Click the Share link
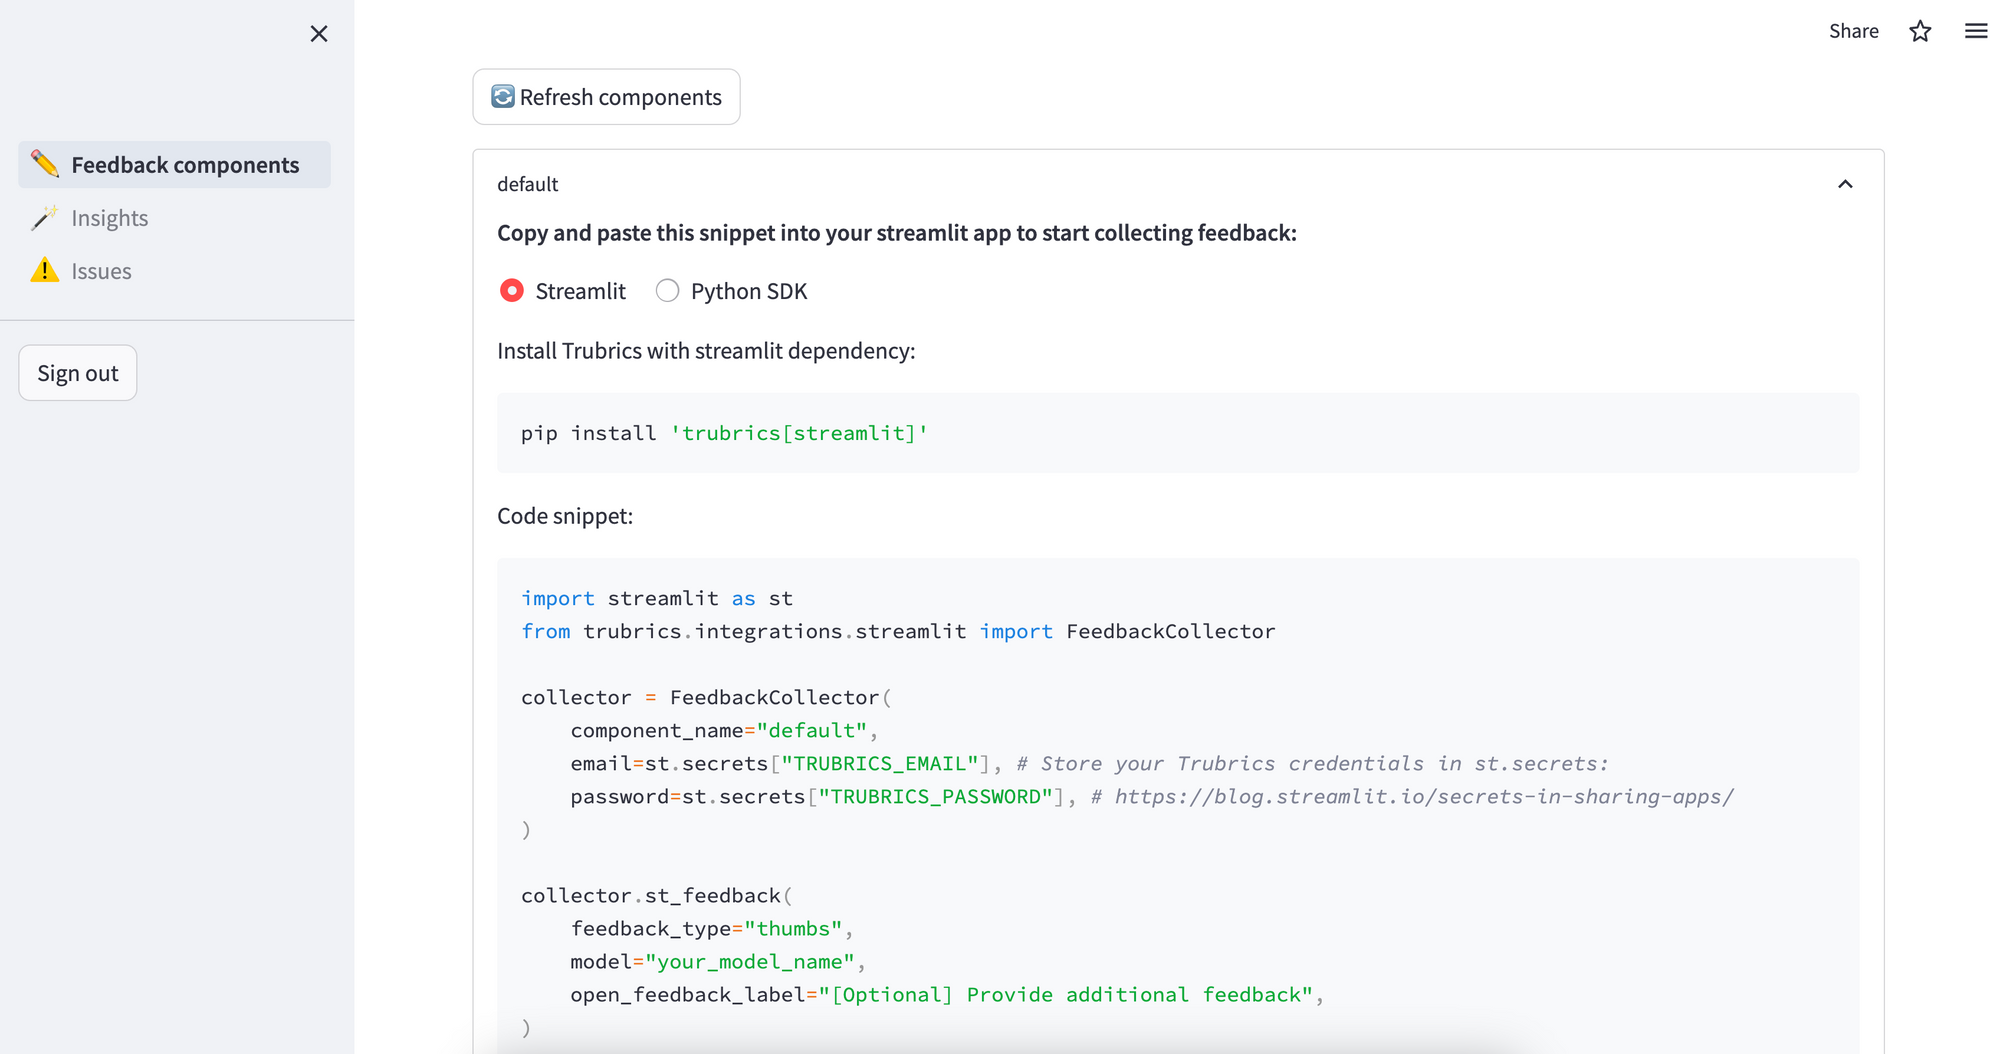The width and height of the screenshot is (2000, 1054). click(1853, 31)
